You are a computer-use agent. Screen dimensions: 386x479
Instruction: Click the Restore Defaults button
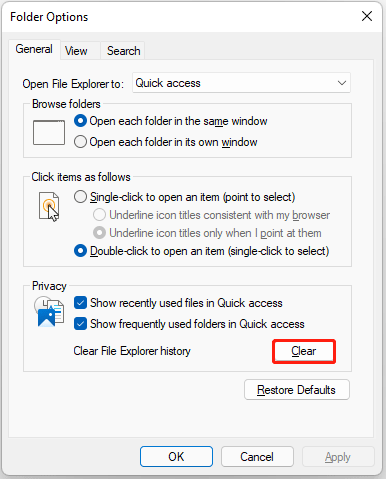297,390
